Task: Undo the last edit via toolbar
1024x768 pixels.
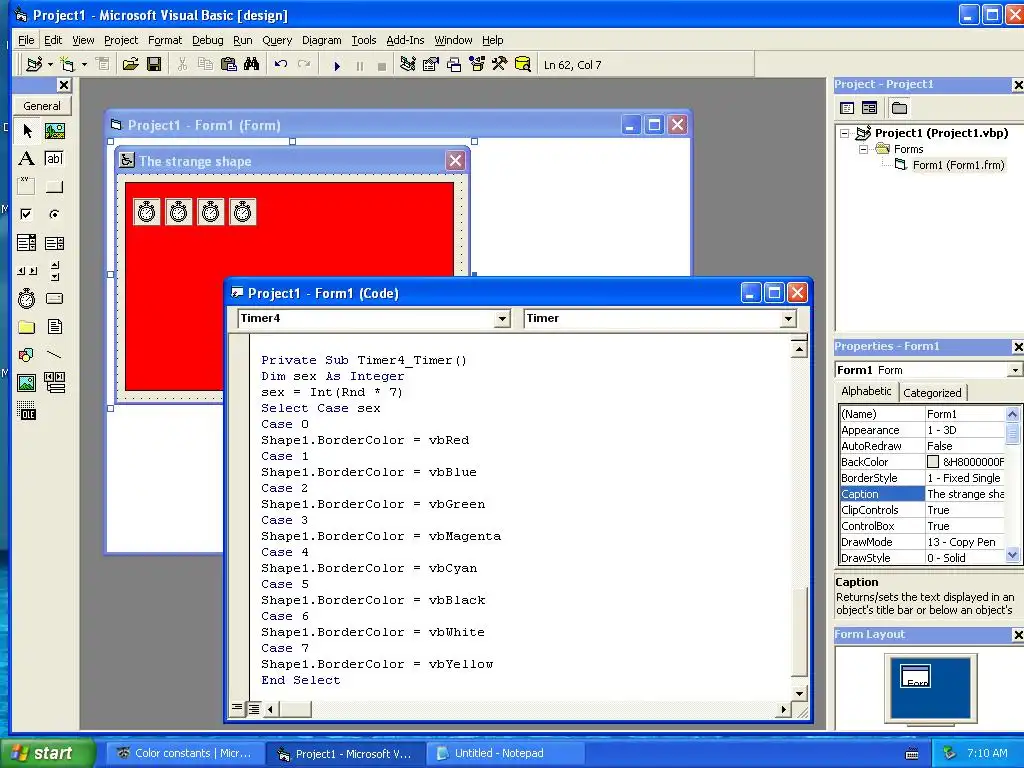Action: point(281,65)
